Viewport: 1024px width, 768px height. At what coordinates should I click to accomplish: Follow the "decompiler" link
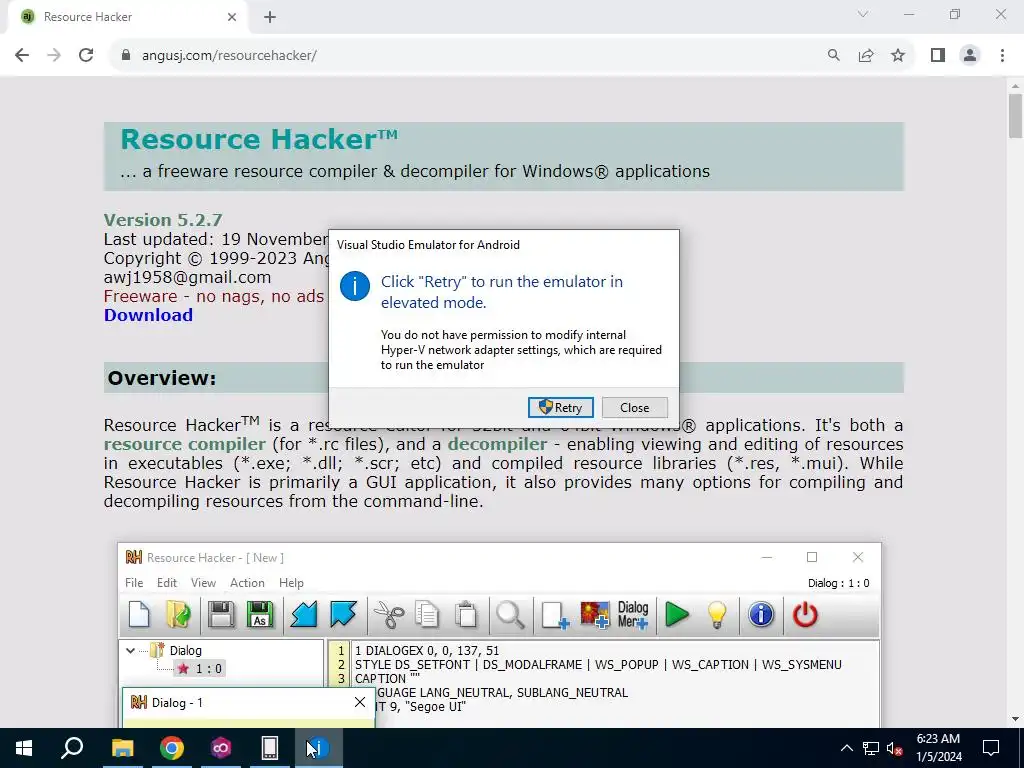click(x=497, y=444)
